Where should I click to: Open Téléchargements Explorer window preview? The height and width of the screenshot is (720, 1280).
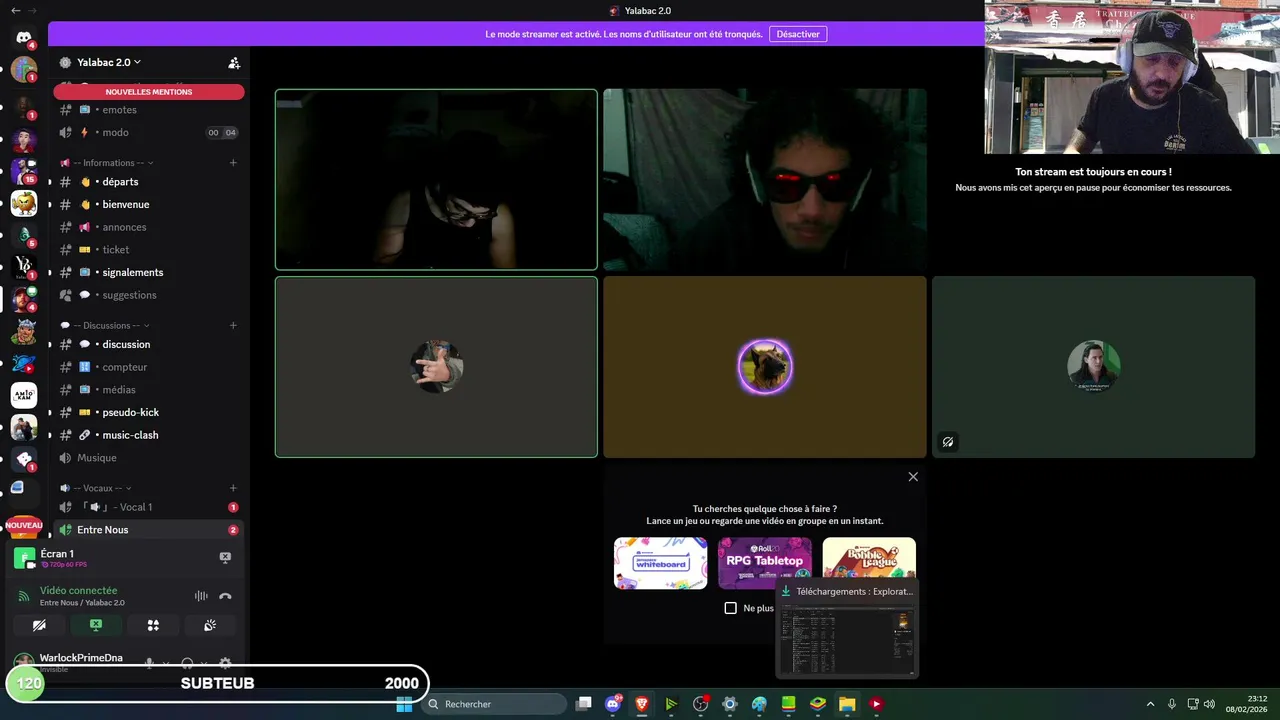click(x=847, y=629)
